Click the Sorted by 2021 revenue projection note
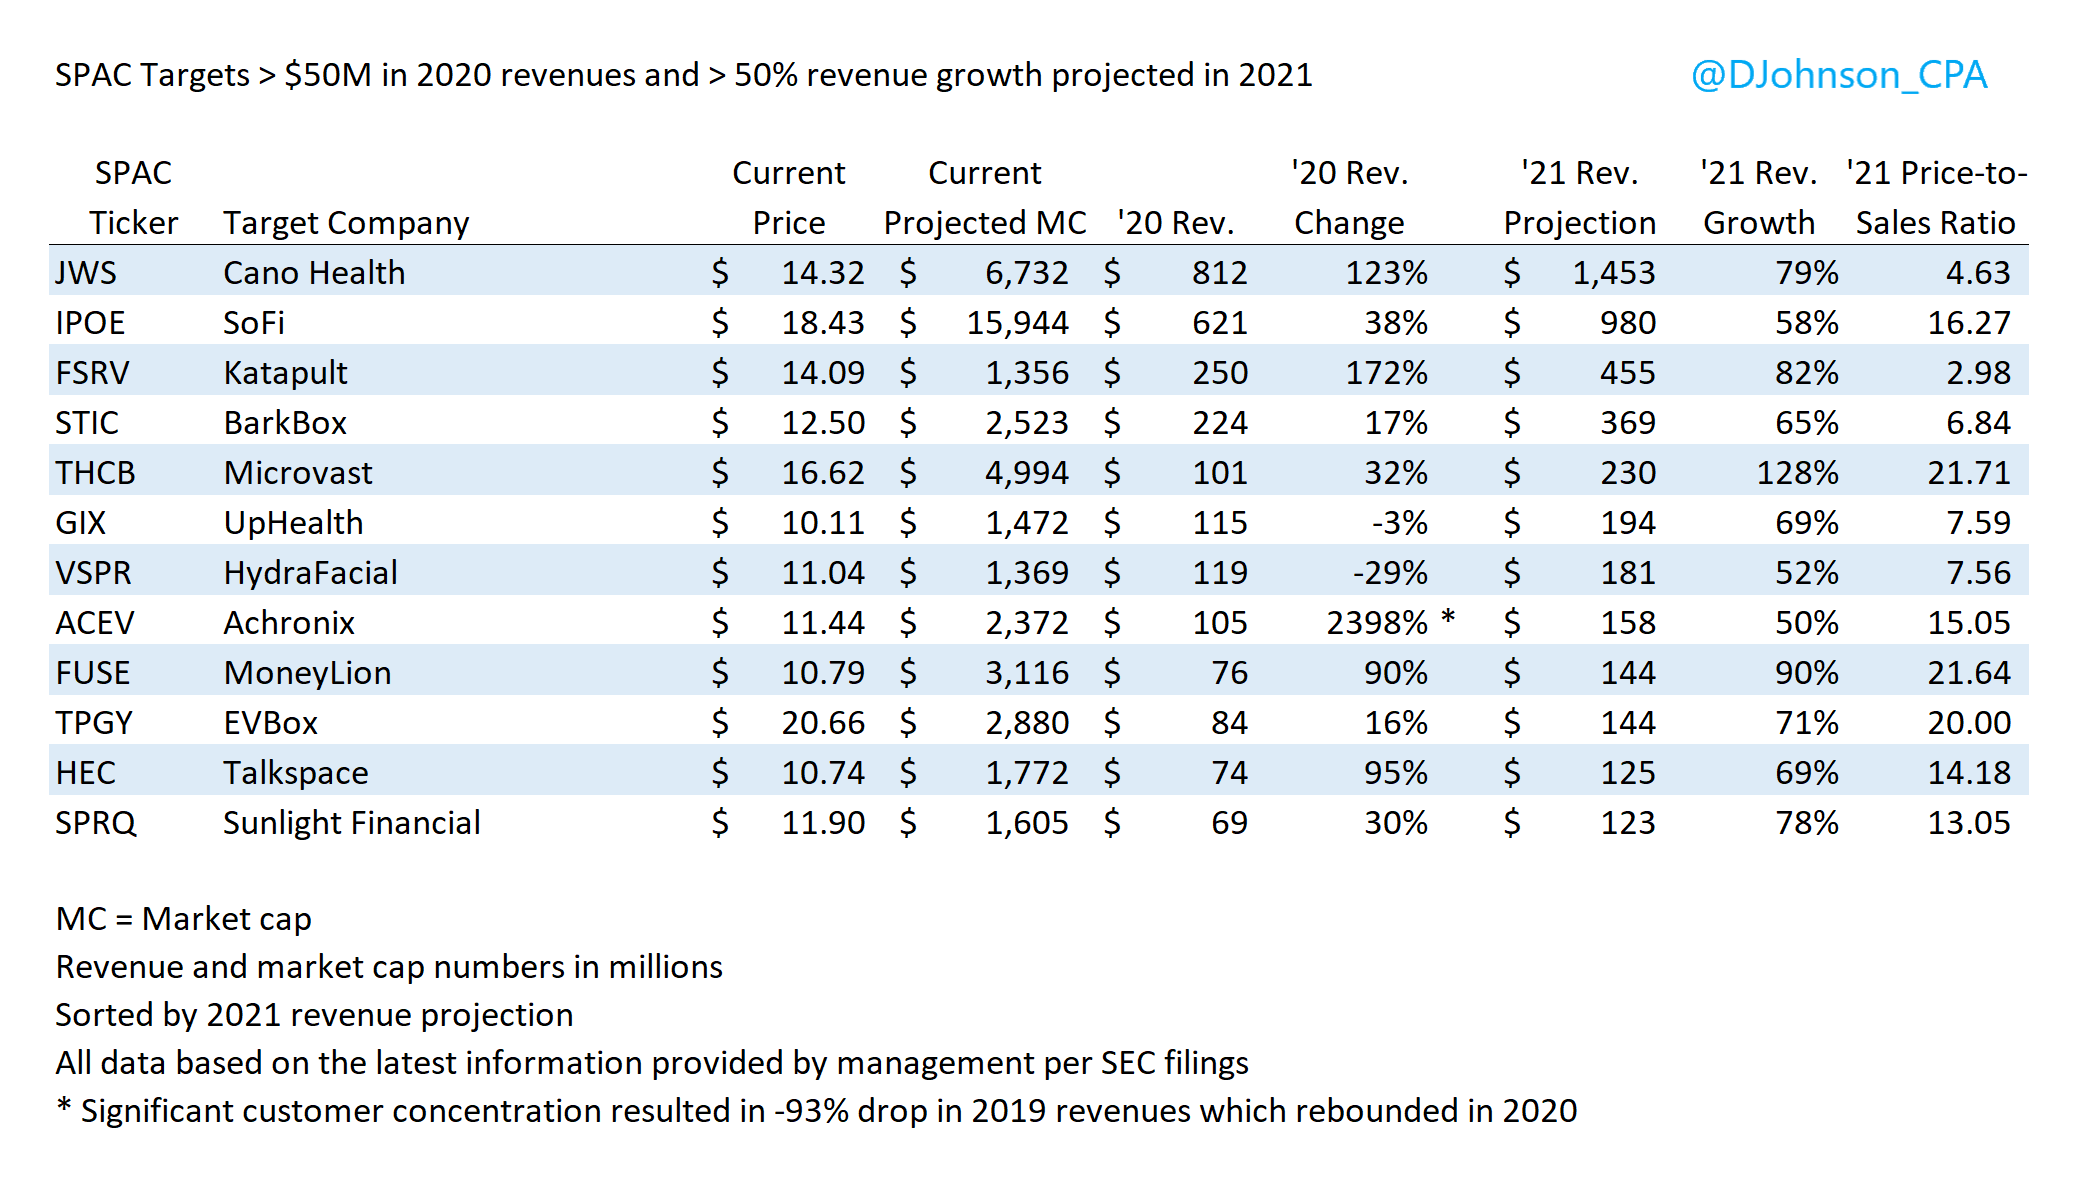This screenshot has height=1181, width=2078. pos(314,1015)
